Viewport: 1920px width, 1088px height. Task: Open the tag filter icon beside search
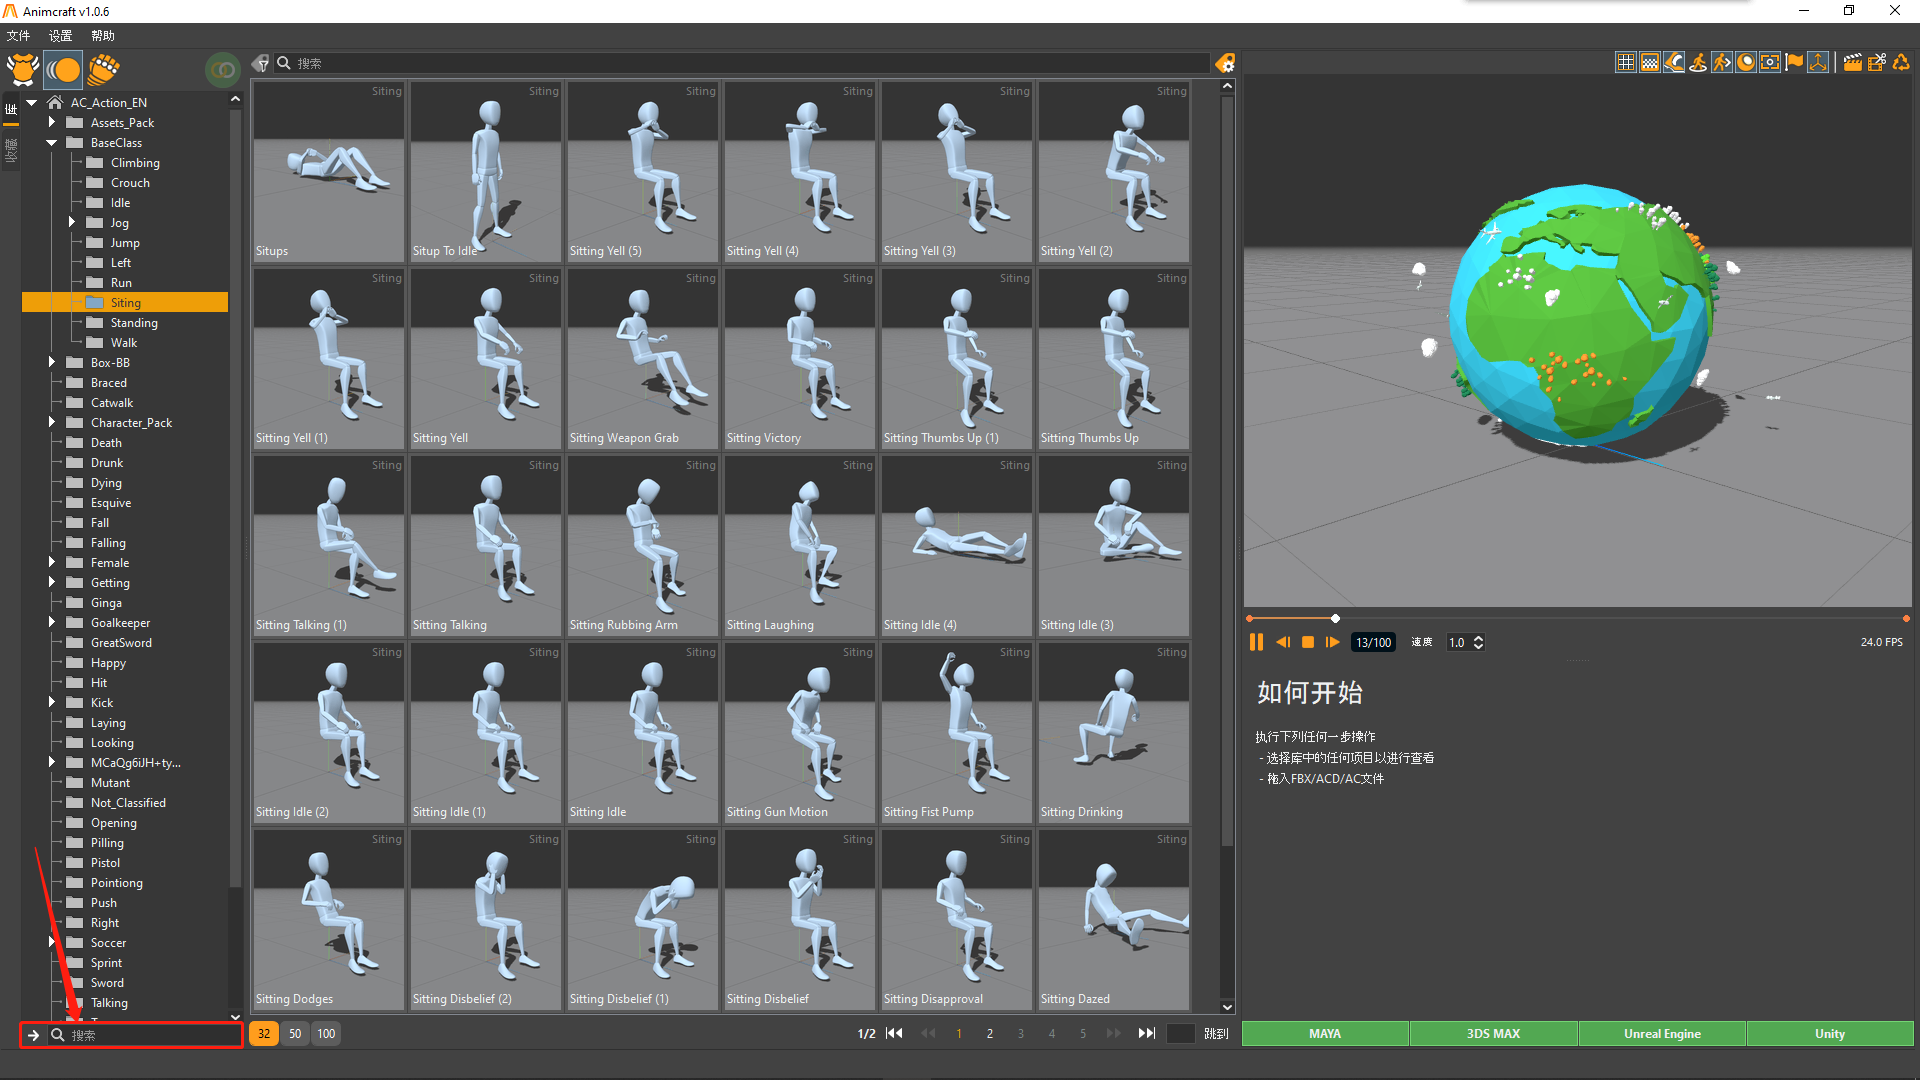pos(261,63)
